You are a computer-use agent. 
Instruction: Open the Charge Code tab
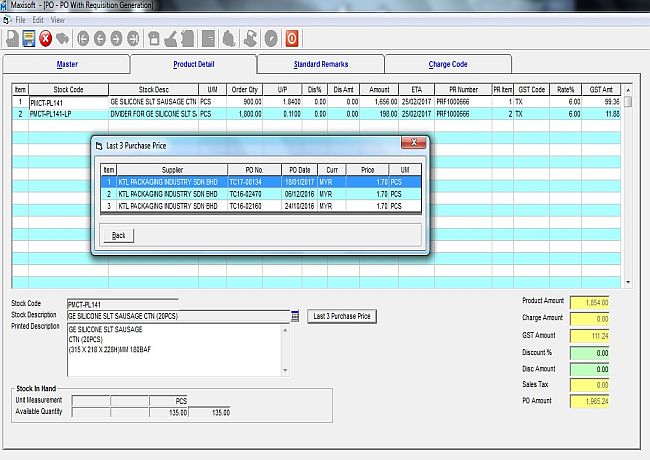[x=447, y=64]
